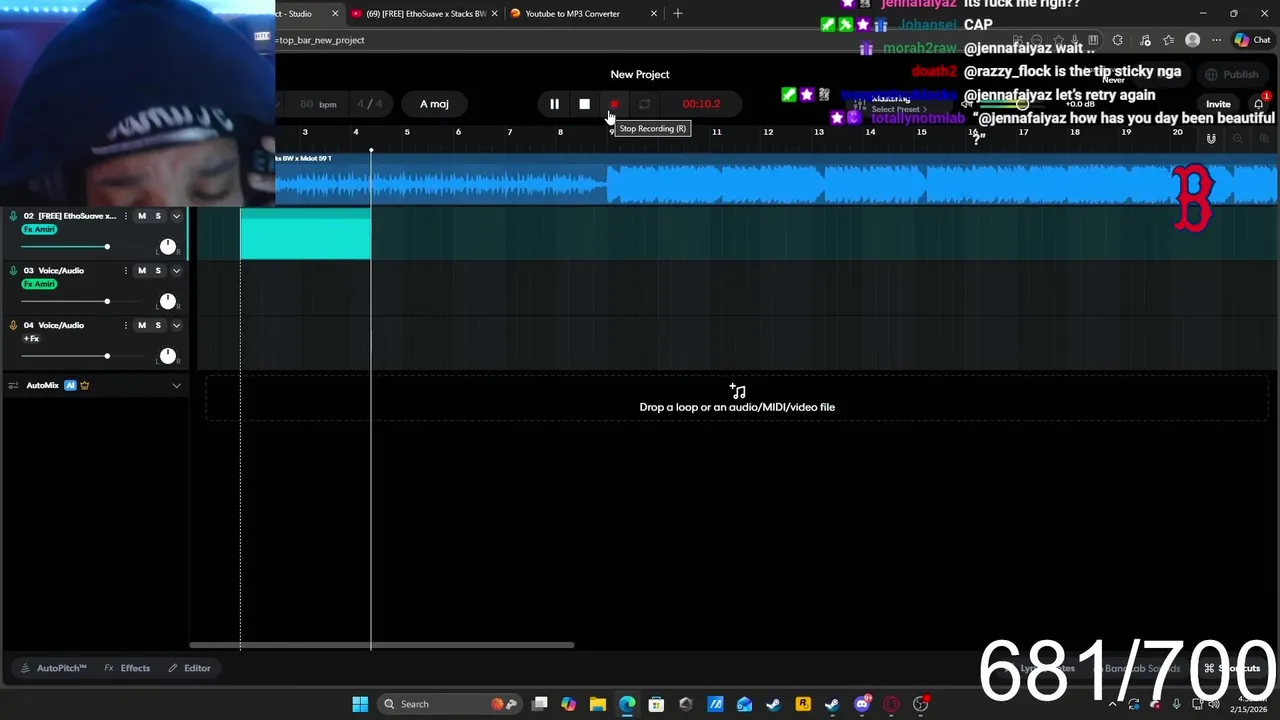
Task: Click the Invite button
Action: coord(1218,104)
